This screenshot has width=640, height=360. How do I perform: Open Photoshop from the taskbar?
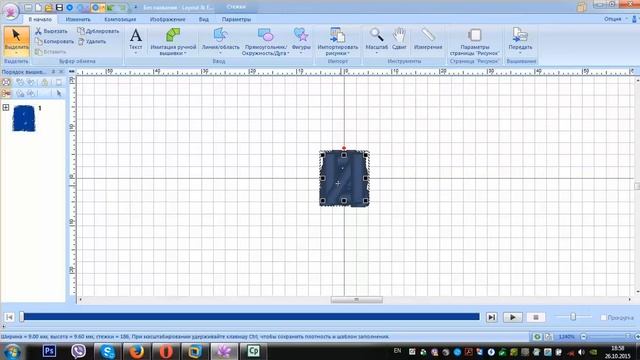[x=49, y=351]
